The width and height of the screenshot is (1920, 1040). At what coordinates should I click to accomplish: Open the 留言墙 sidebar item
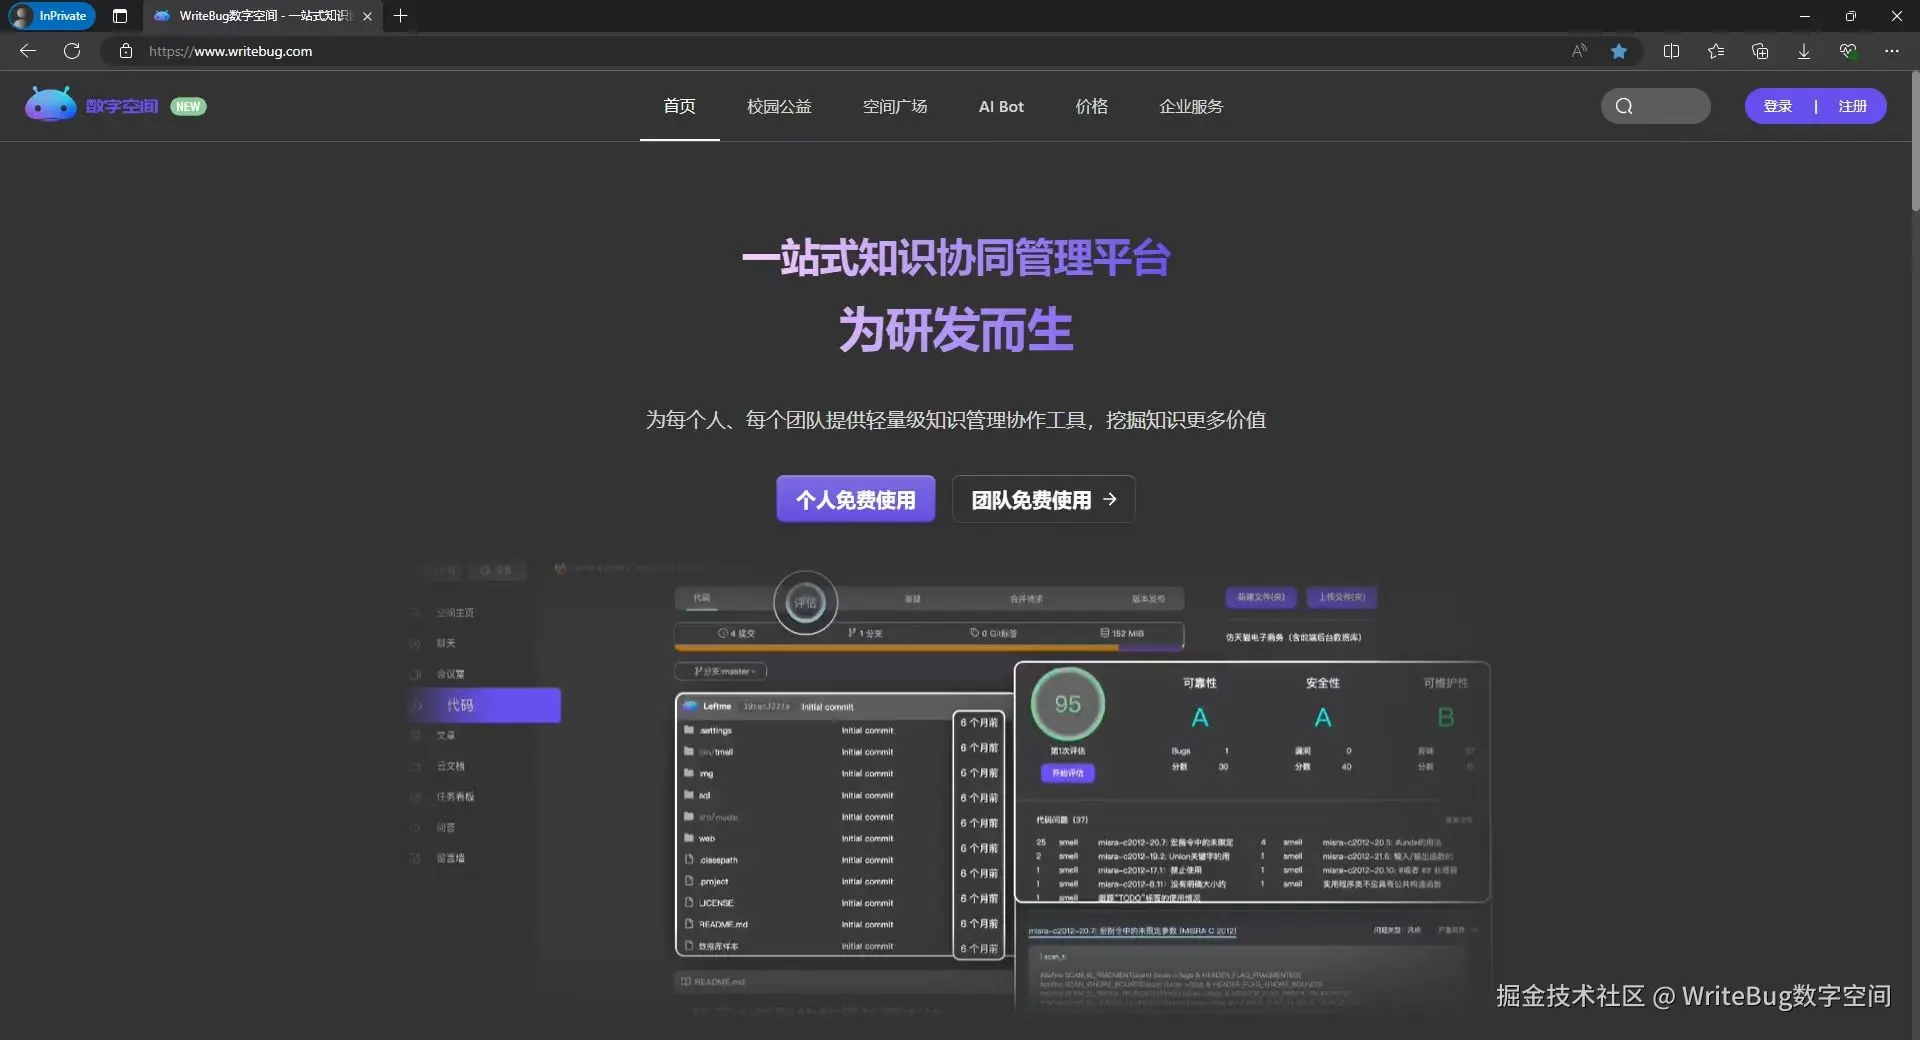(x=450, y=857)
